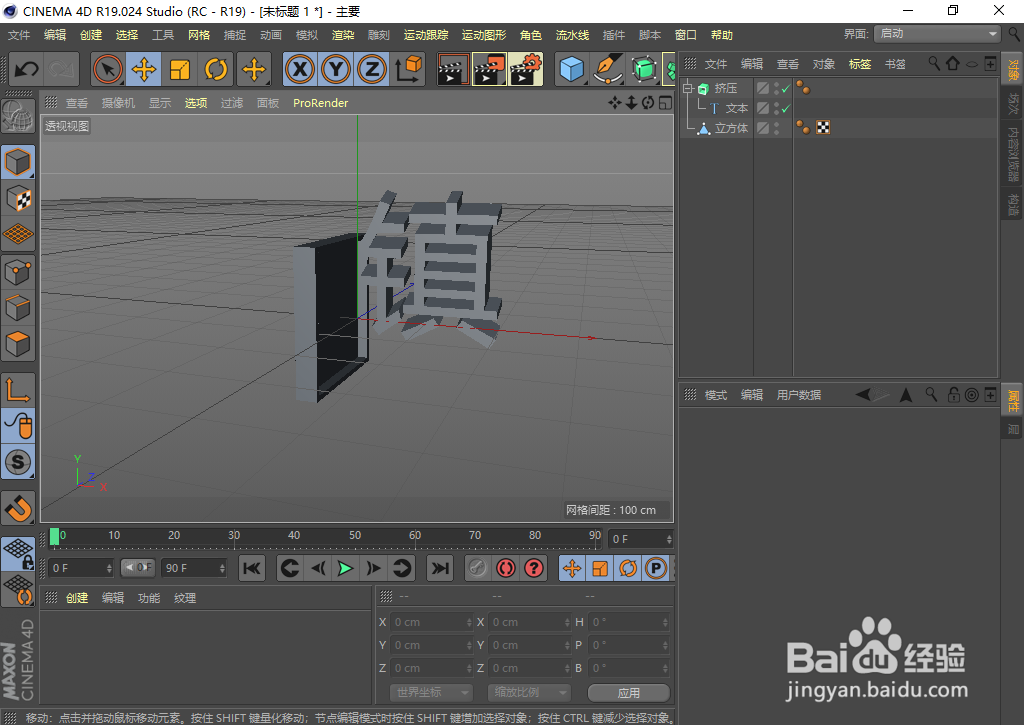Click frame 50 on the timeline
1024x725 pixels.
pos(355,536)
